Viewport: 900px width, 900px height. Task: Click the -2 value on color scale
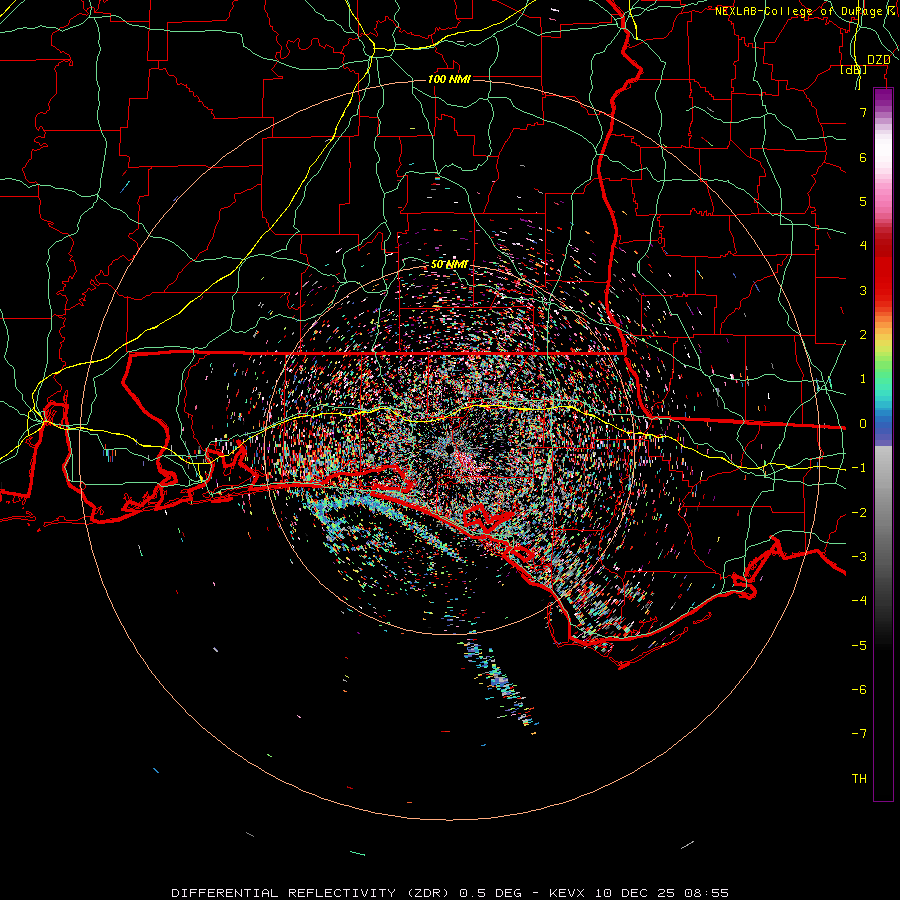[859, 513]
